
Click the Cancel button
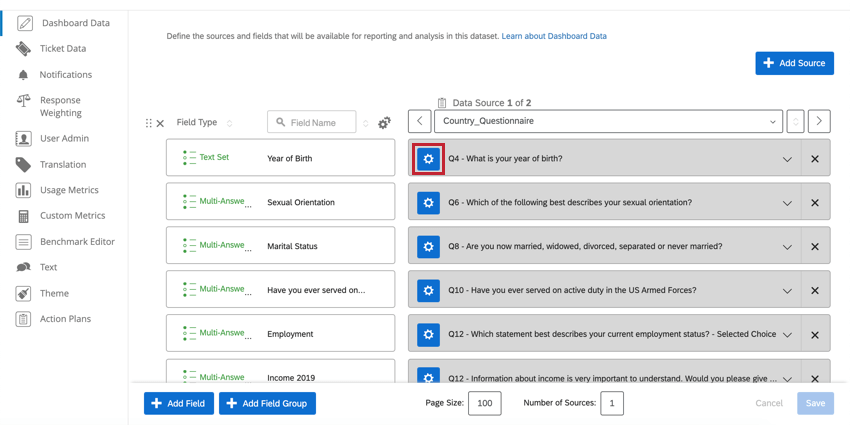coord(769,403)
